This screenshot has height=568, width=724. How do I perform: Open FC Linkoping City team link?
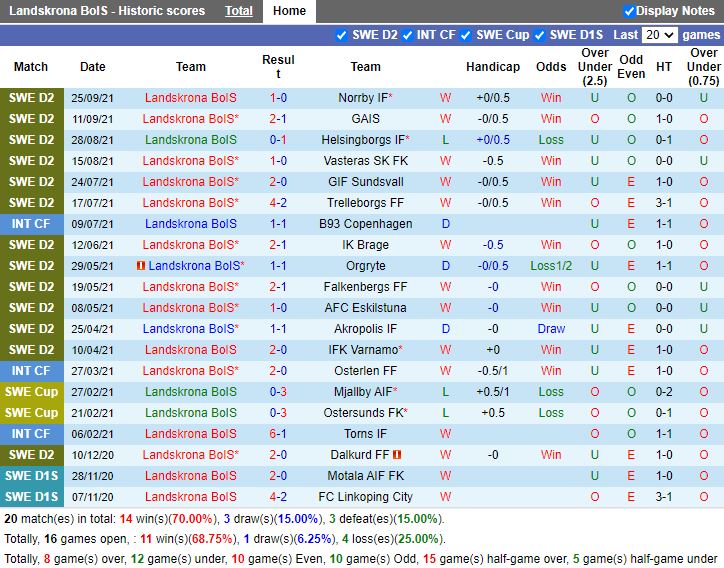coord(365,497)
